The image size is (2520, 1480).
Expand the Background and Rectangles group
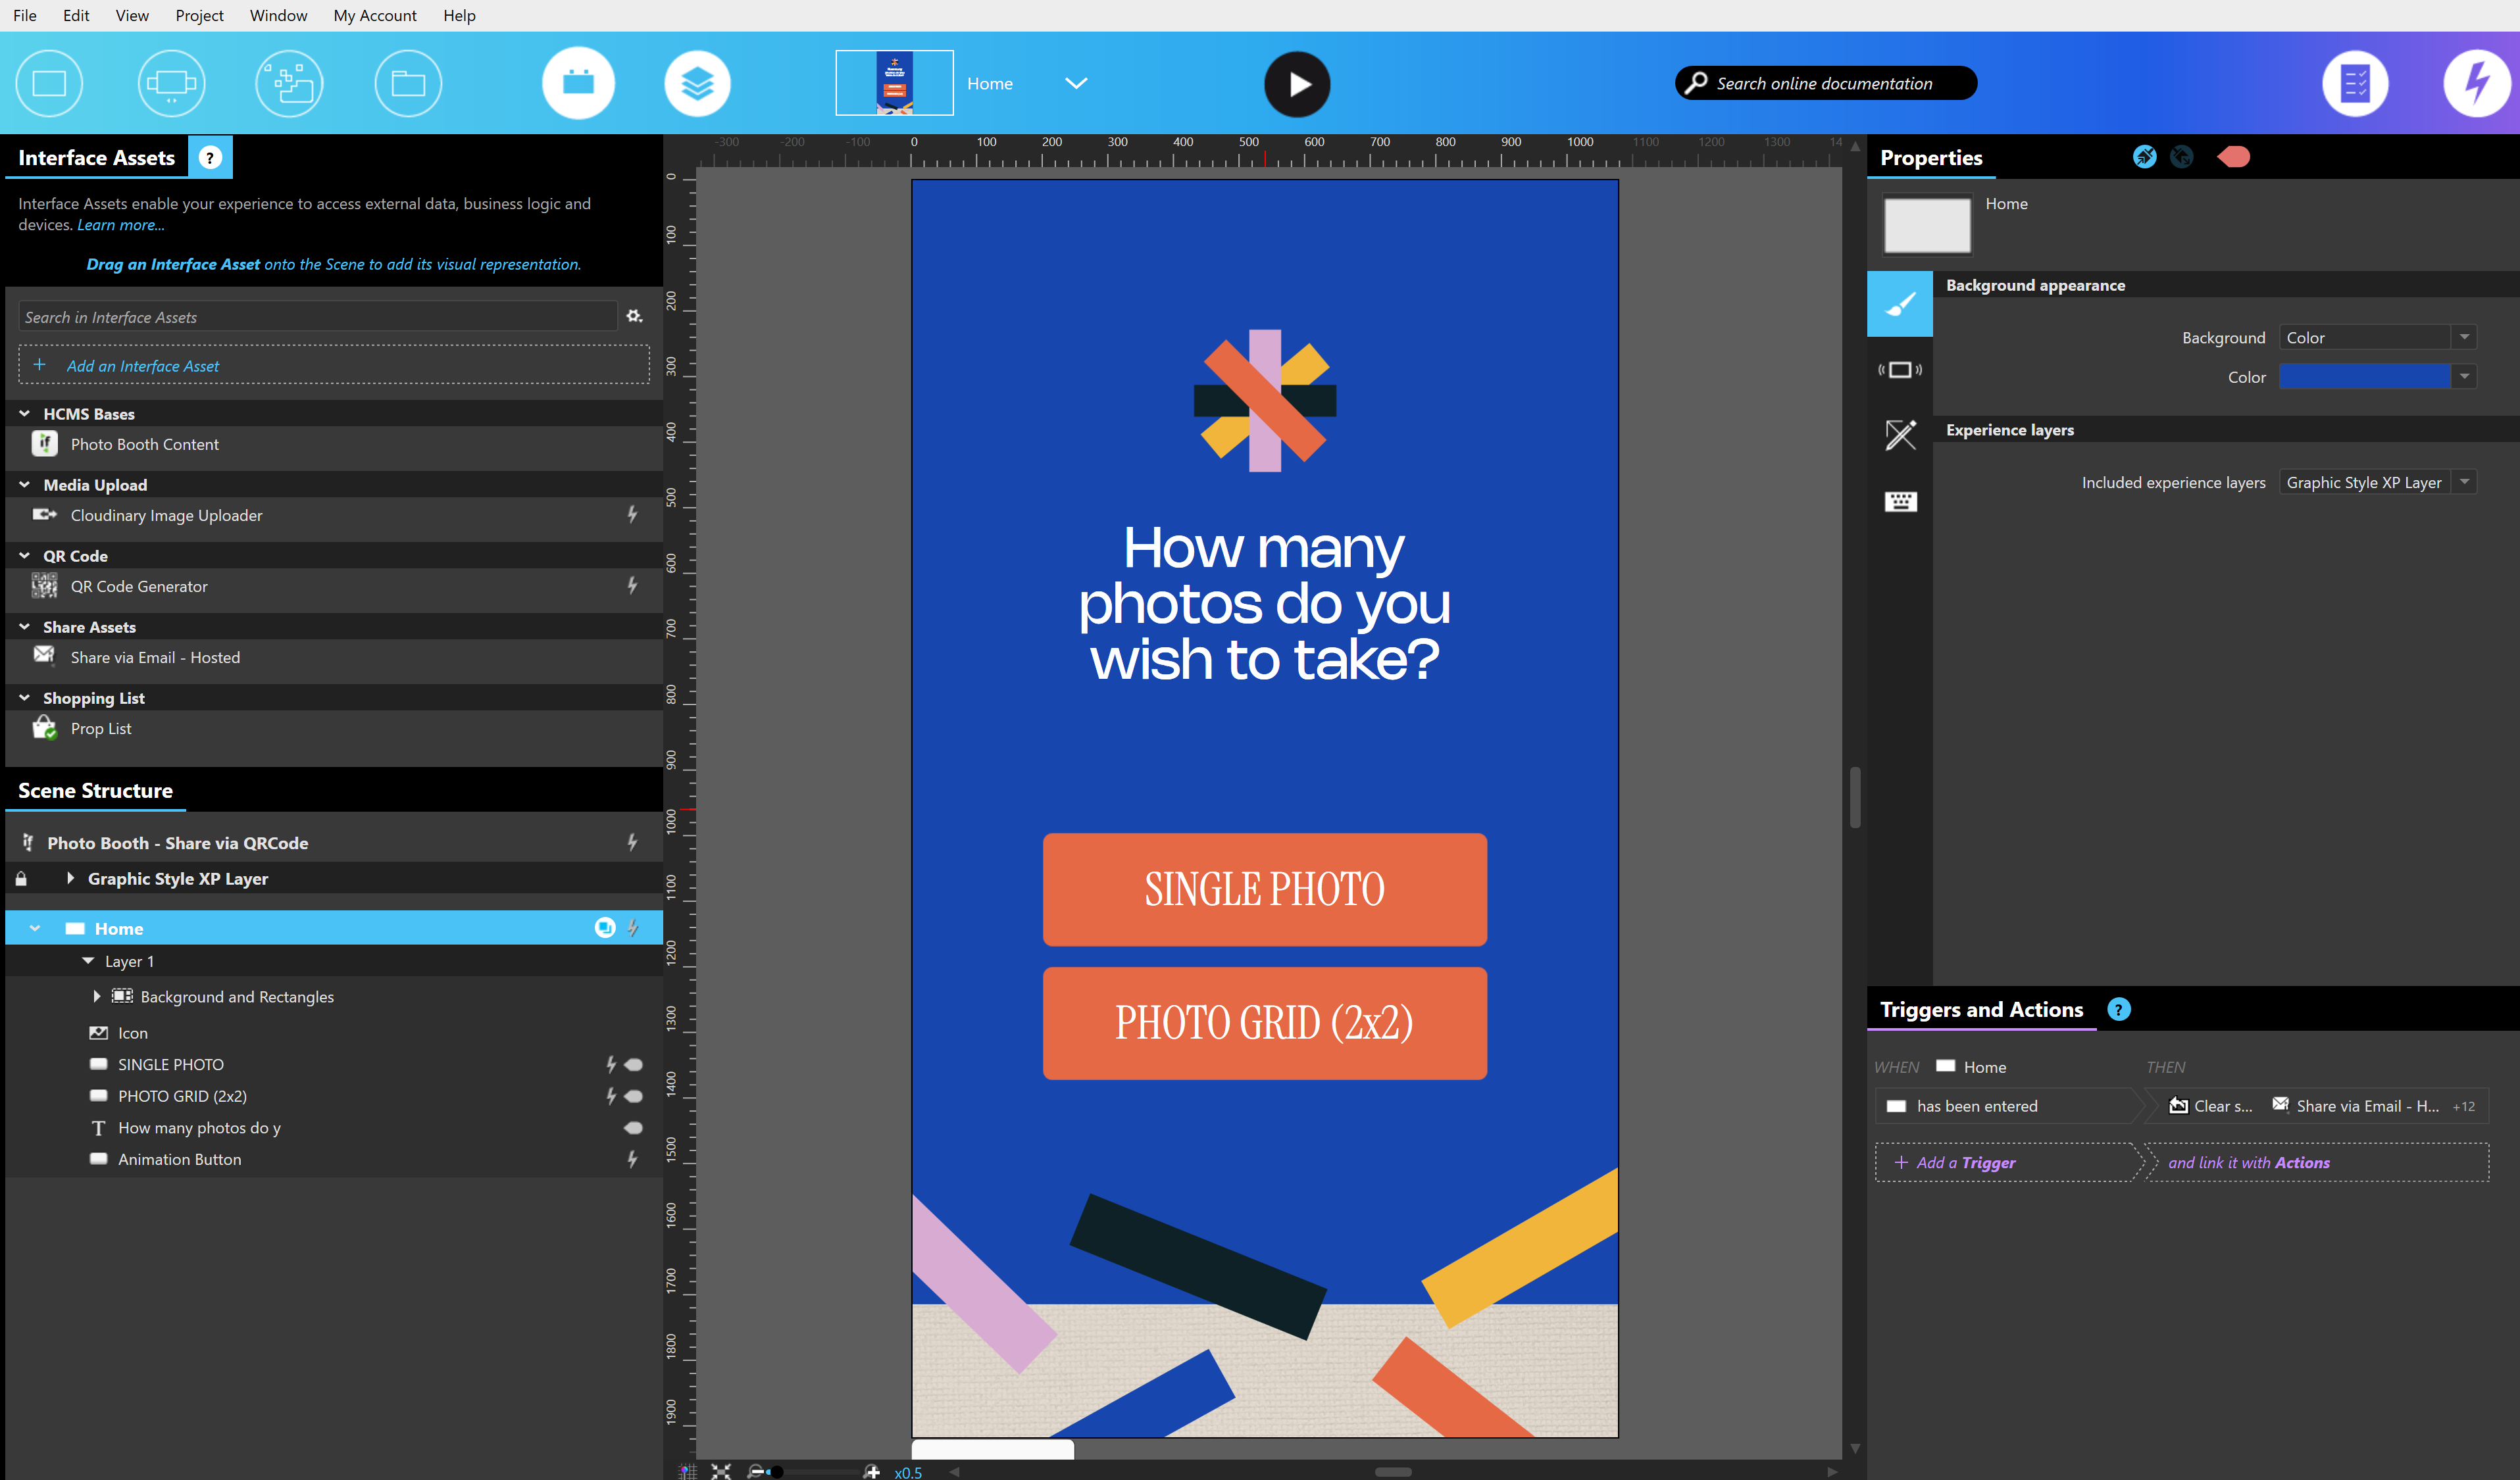[x=96, y=996]
